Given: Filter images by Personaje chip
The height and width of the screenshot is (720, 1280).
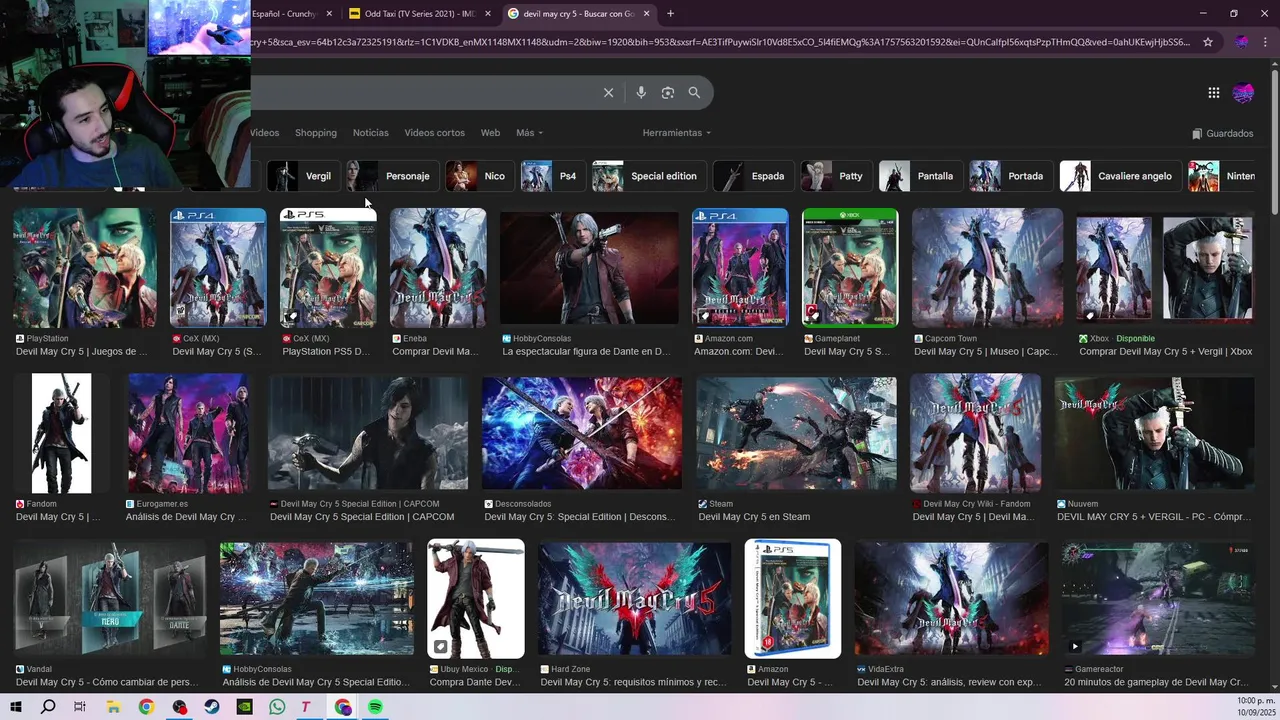Looking at the screenshot, I should pos(391,176).
